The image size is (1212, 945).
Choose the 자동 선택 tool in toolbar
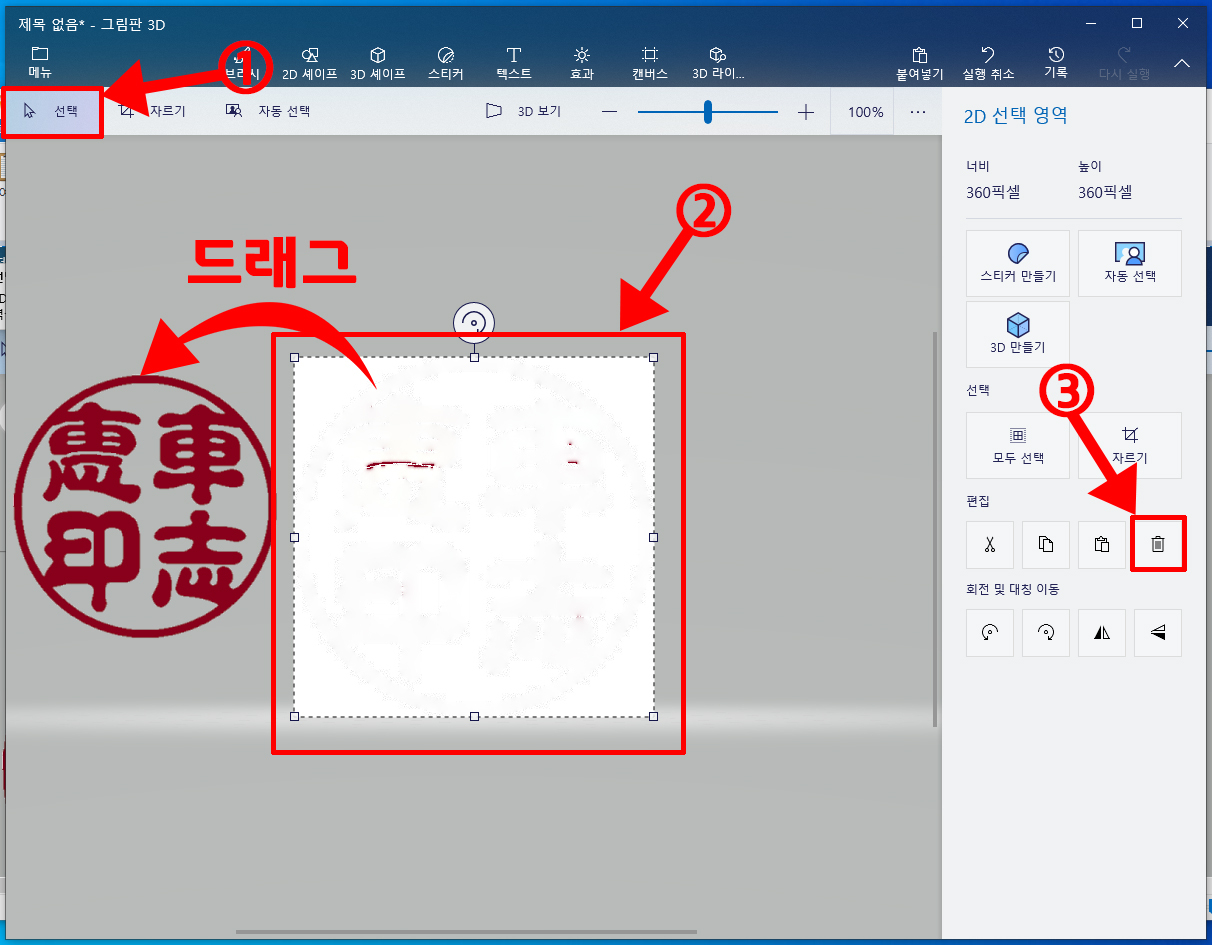pyautogui.click(x=268, y=111)
